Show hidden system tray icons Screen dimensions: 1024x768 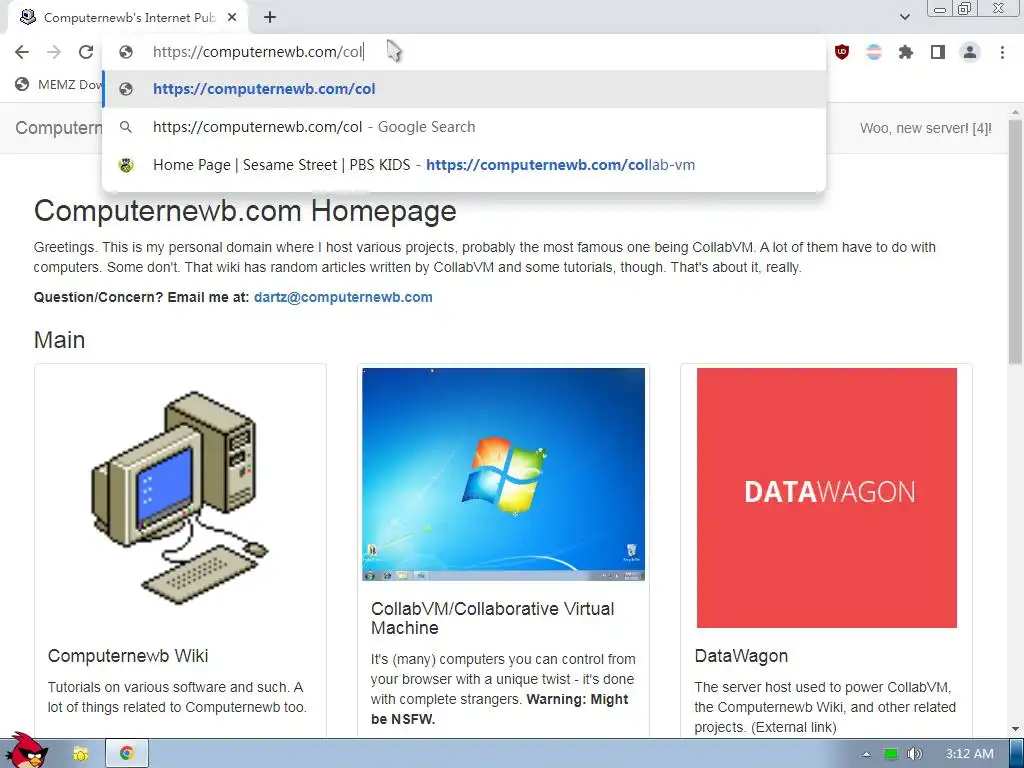coord(867,754)
